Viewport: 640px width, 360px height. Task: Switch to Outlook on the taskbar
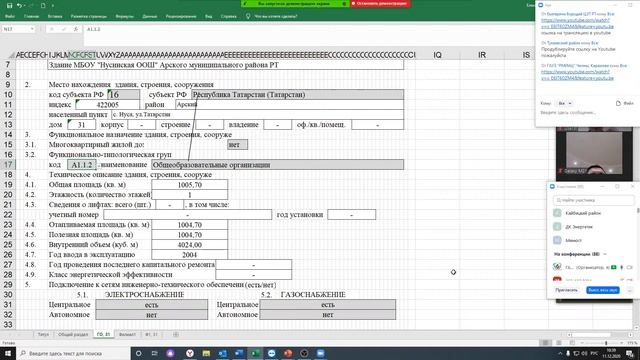pos(222,353)
